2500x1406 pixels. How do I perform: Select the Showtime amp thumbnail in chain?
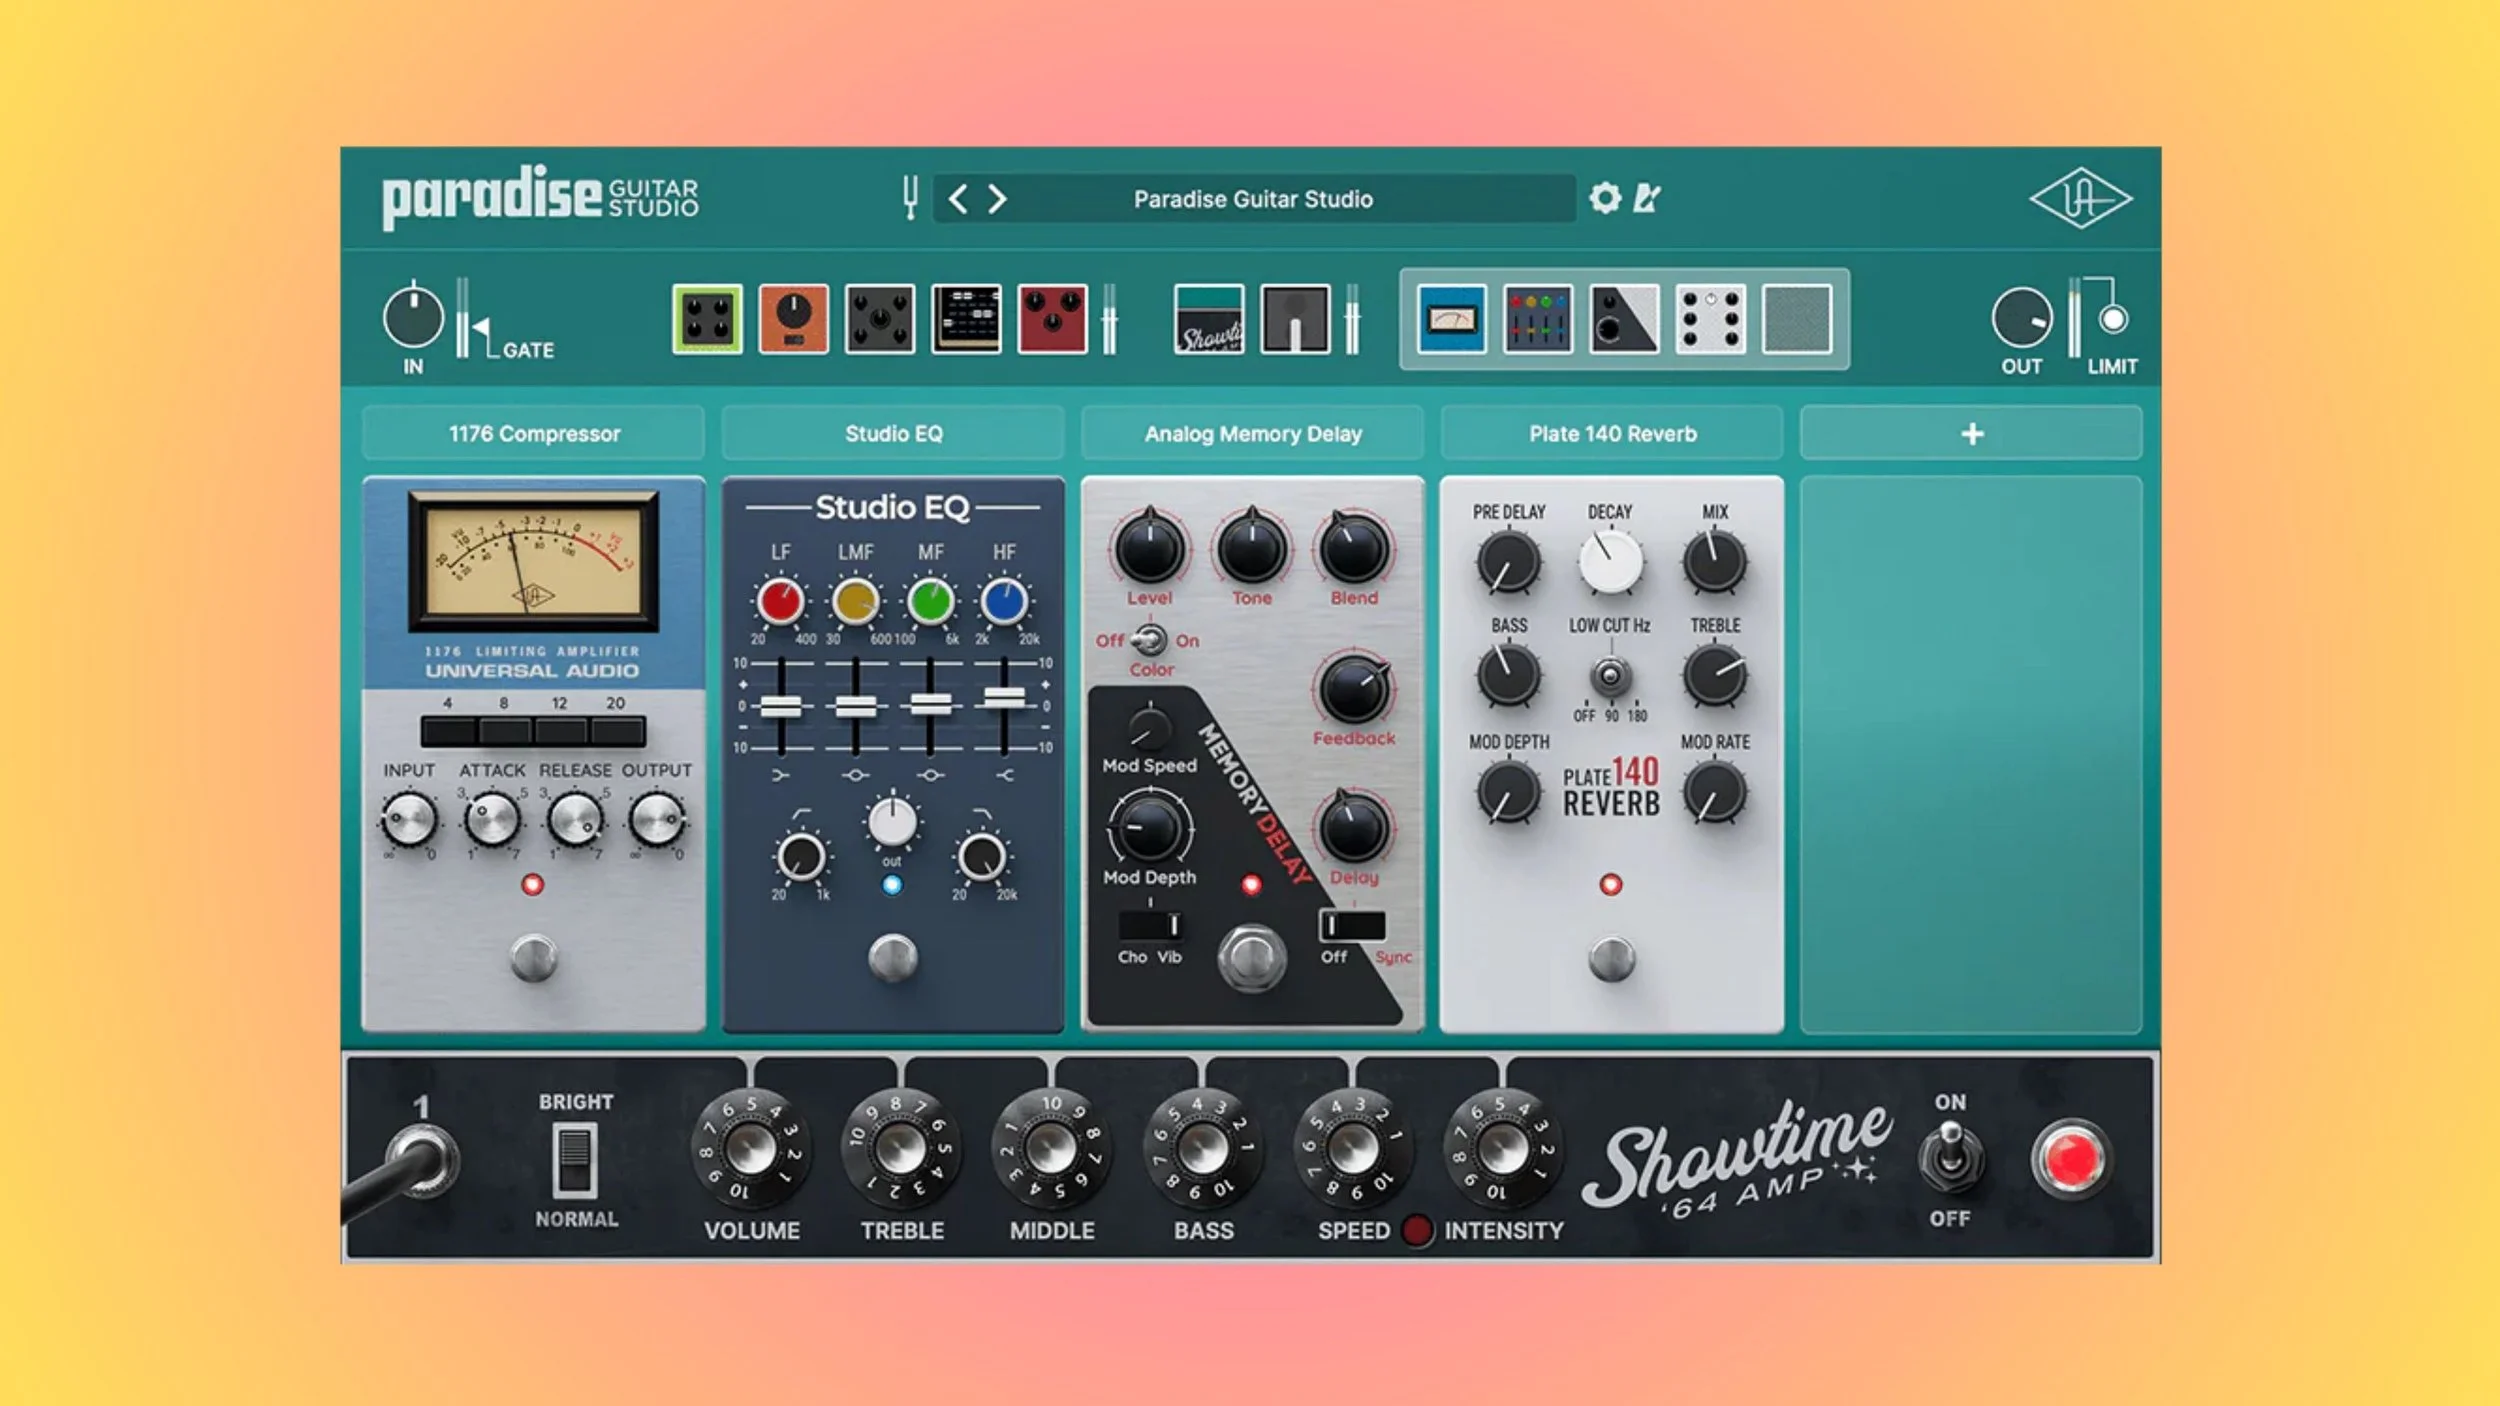pyautogui.click(x=1208, y=319)
